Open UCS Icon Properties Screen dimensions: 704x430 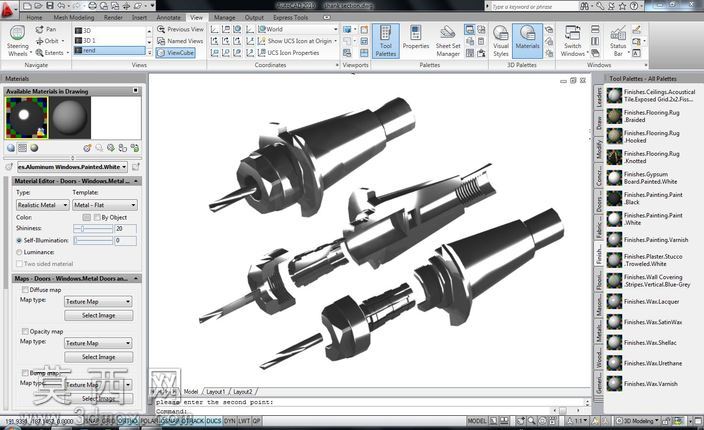click(288, 53)
